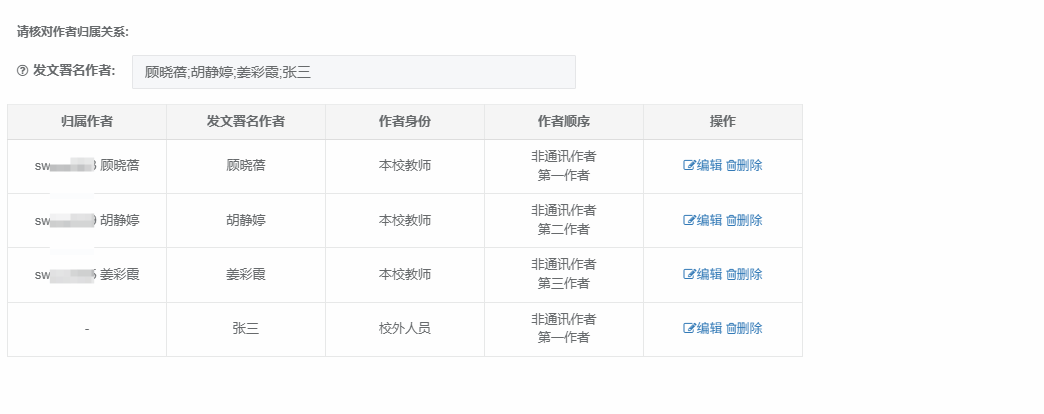Select the 校外人员 identity cell
Screen dimensions: 1044x414
[x=404, y=328]
